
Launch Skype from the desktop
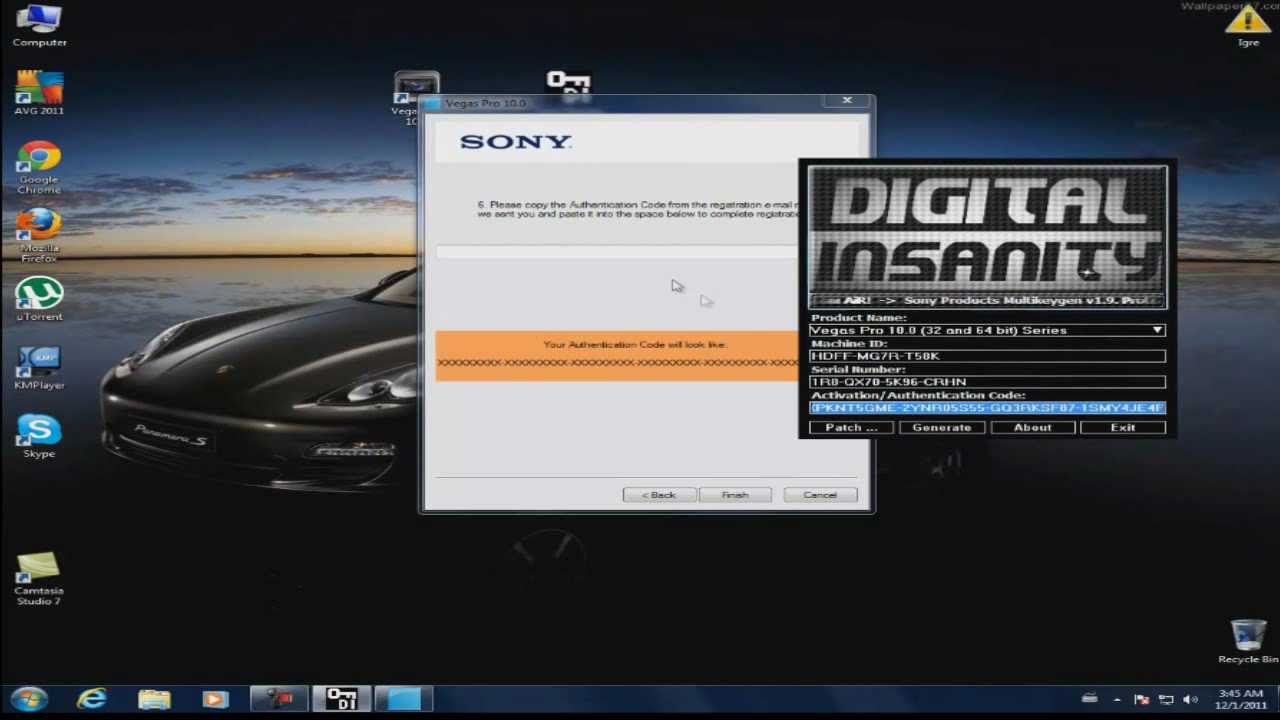click(39, 436)
